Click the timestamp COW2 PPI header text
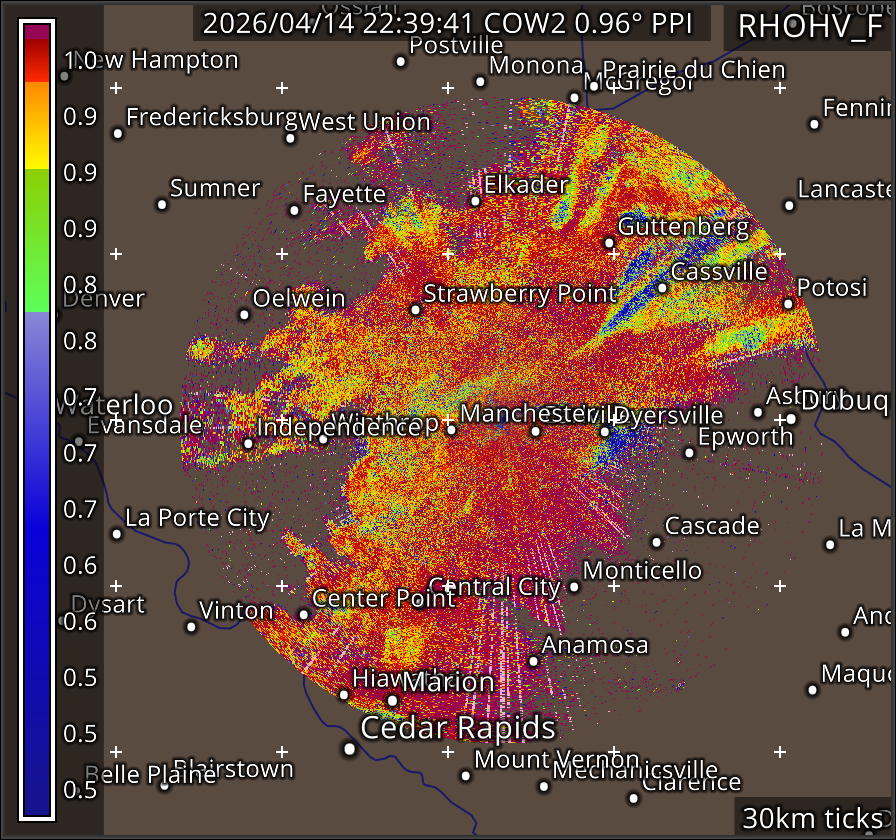The width and height of the screenshot is (896, 840). [451, 23]
